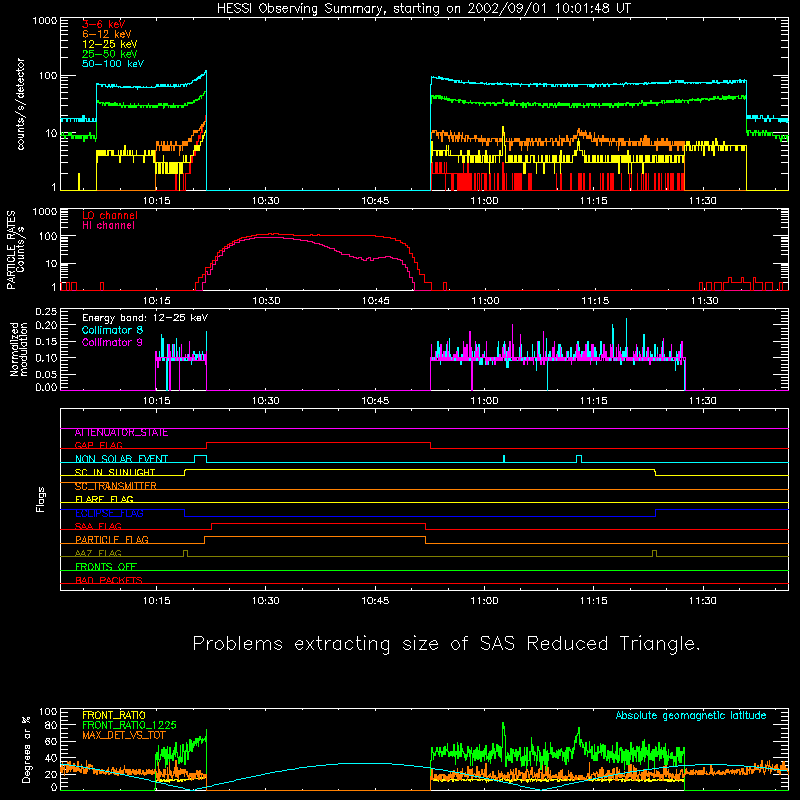This screenshot has height=800, width=800.
Task: Select the SC_TRANSMITTER flag label
Action: [x=116, y=486]
